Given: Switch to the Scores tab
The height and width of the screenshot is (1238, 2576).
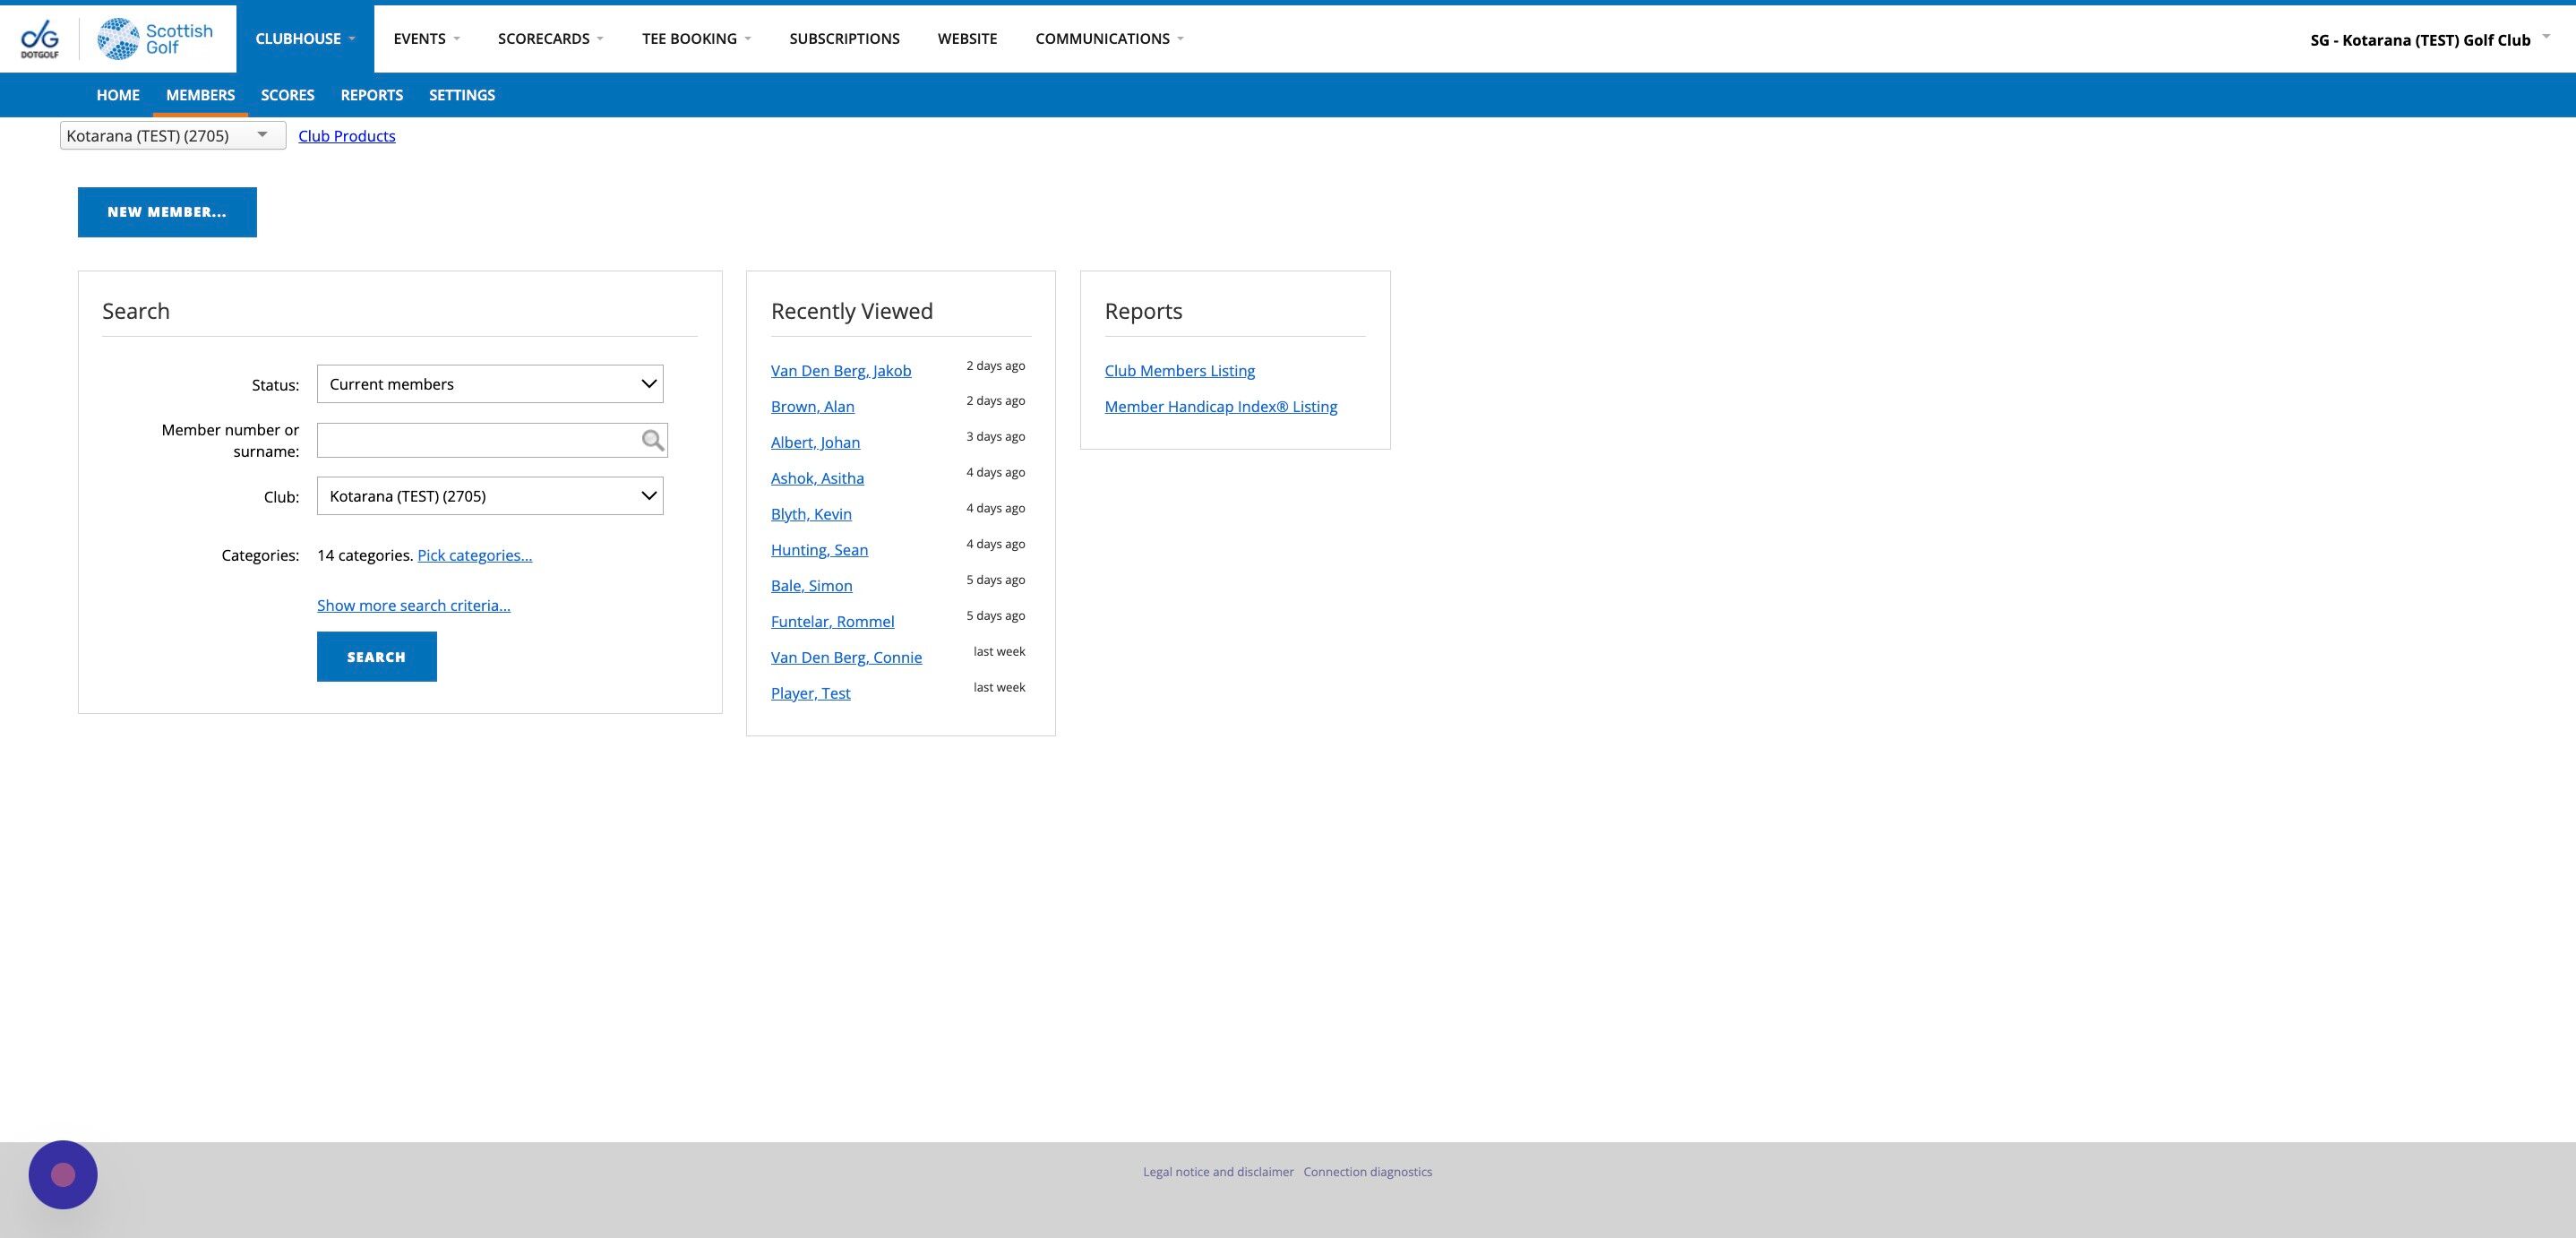Looking at the screenshot, I should pyautogui.click(x=287, y=95).
